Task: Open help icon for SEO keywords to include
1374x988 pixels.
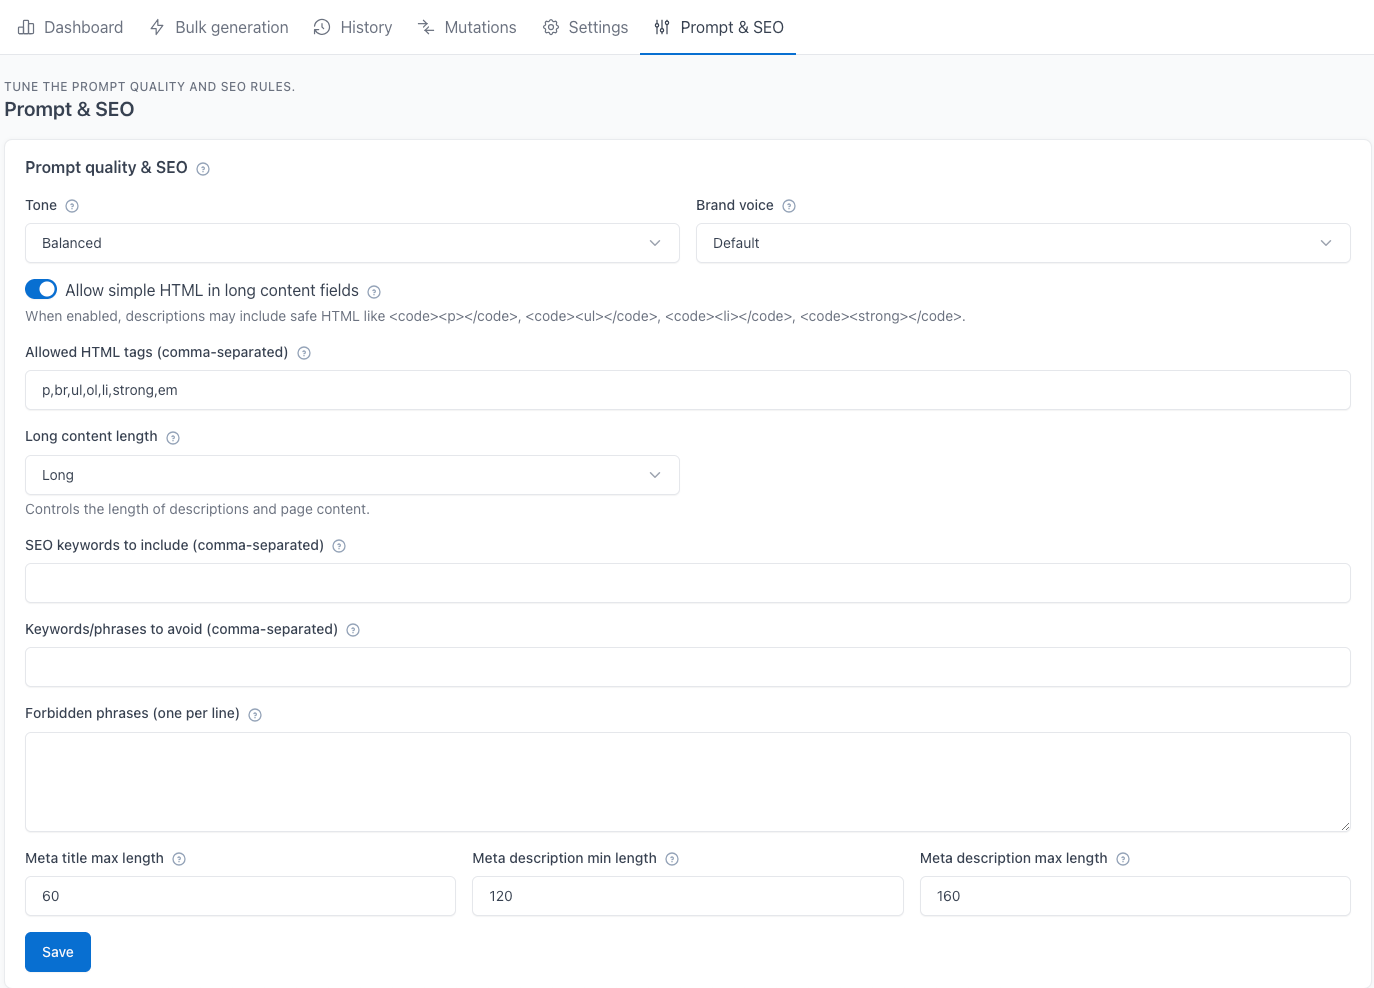Action: pyautogui.click(x=339, y=546)
